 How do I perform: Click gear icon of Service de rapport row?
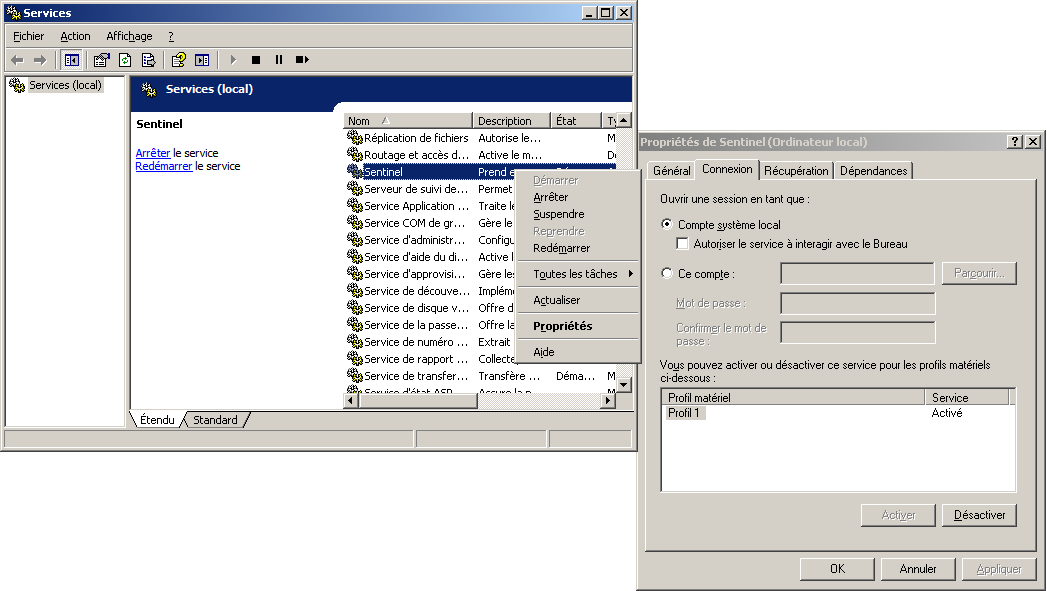[355, 359]
